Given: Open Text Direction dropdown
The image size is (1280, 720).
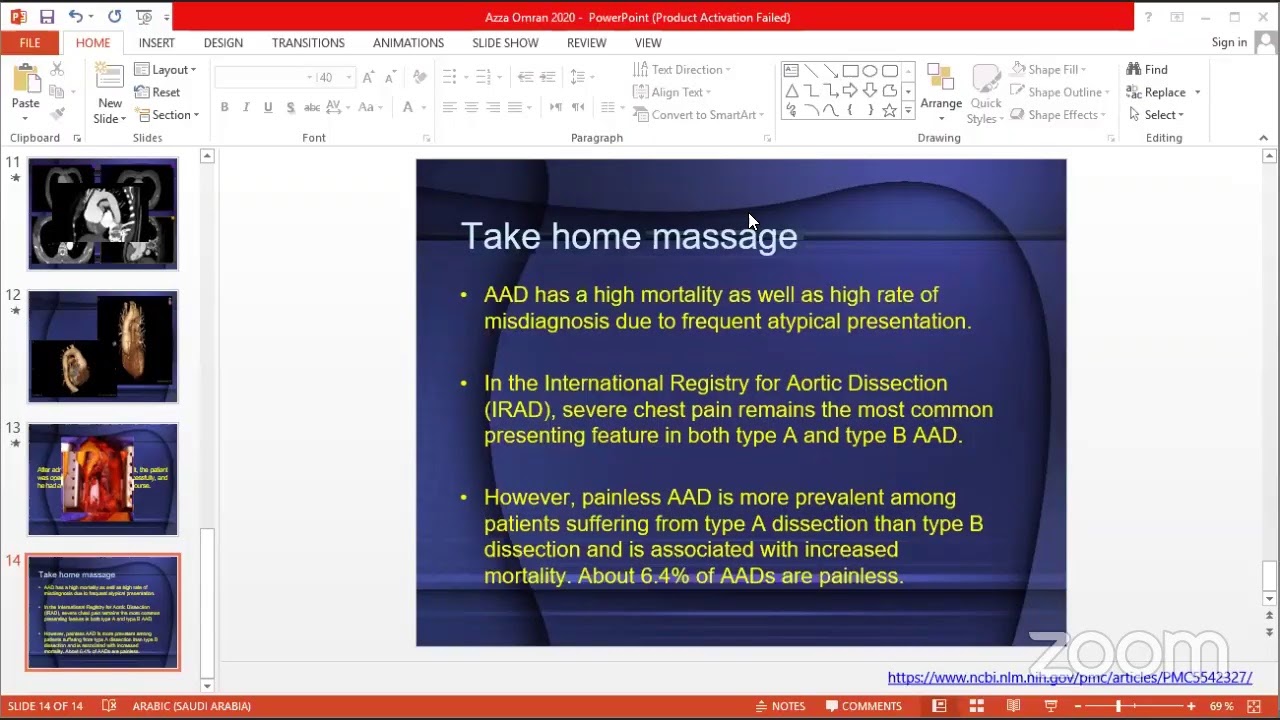Looking at the screenshot, I should tap(682, 69).
